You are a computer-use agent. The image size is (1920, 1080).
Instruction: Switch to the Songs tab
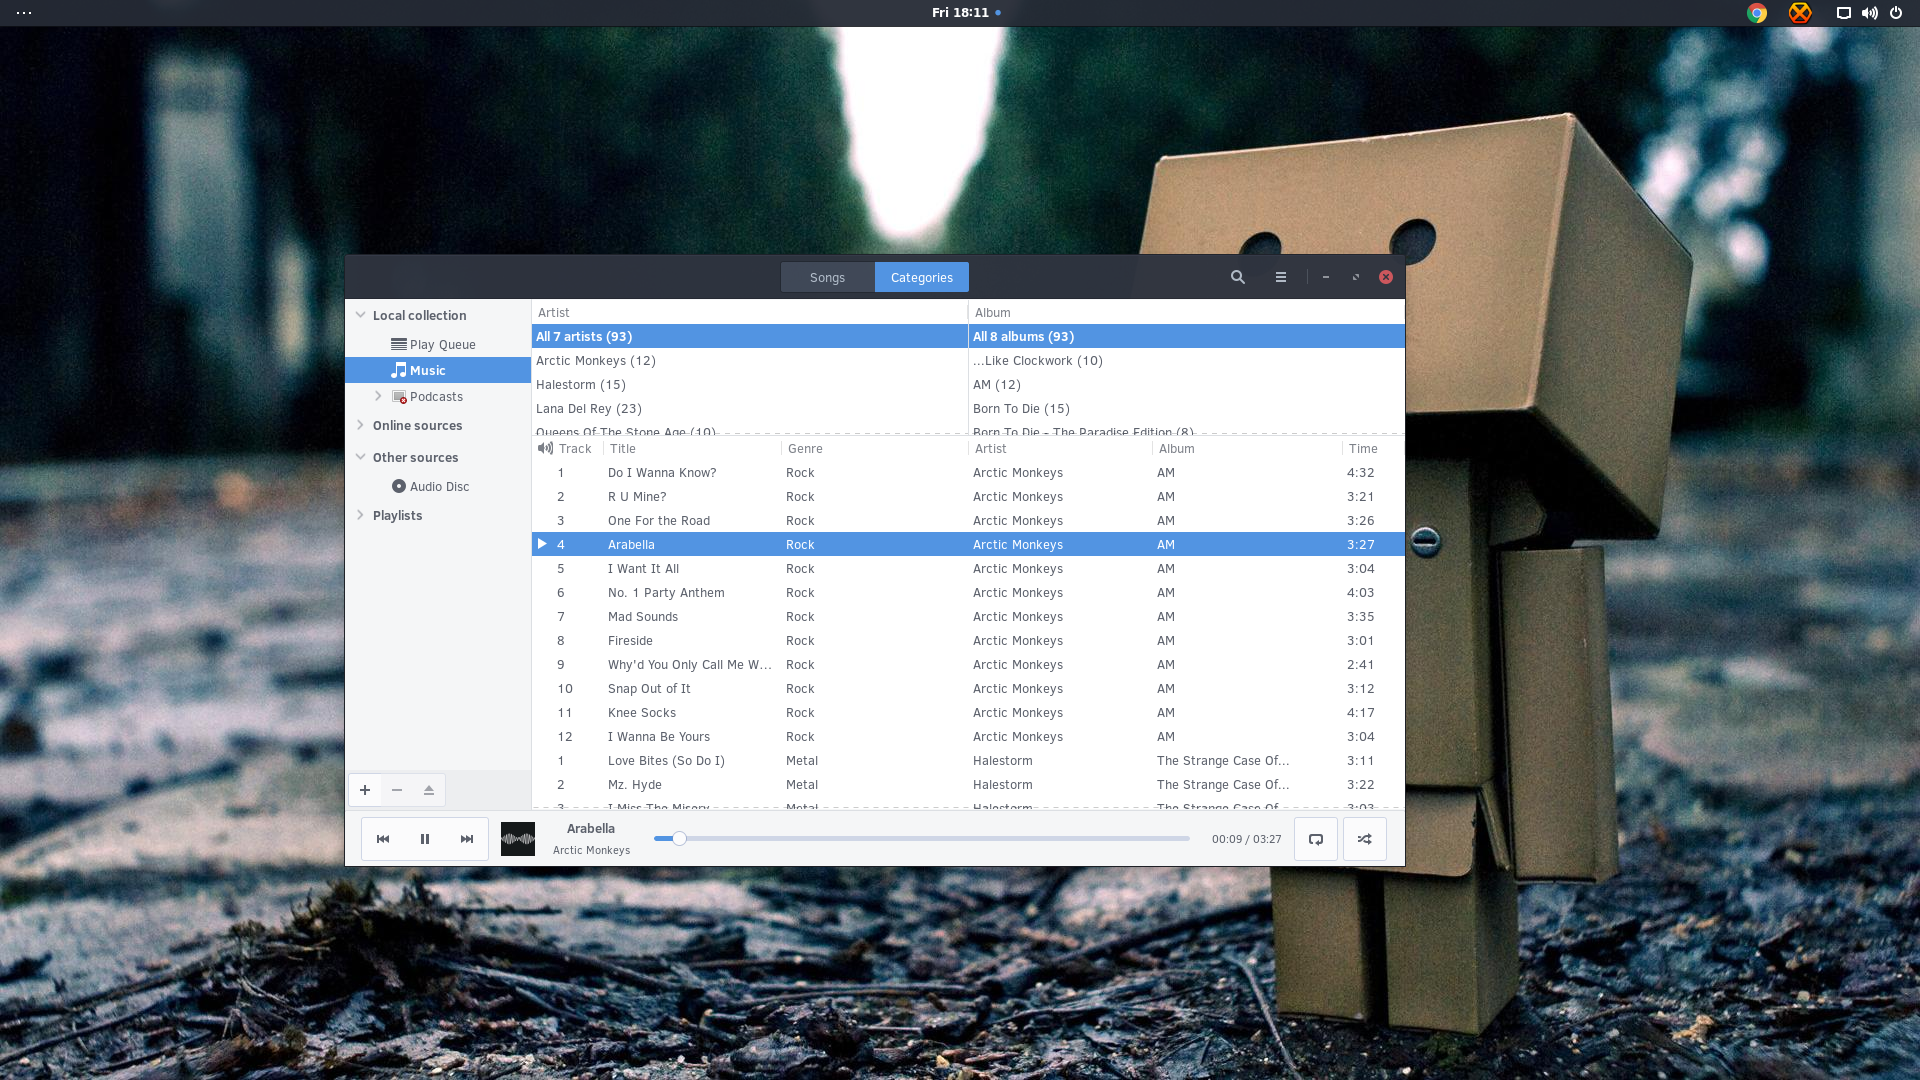(827, 277)
